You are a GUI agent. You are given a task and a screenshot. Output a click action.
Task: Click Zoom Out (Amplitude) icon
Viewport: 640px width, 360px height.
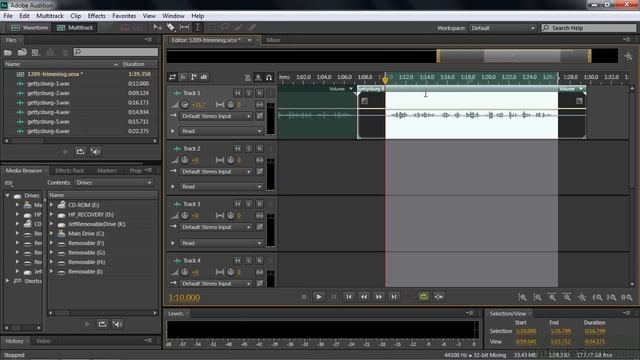pos(537,297)
